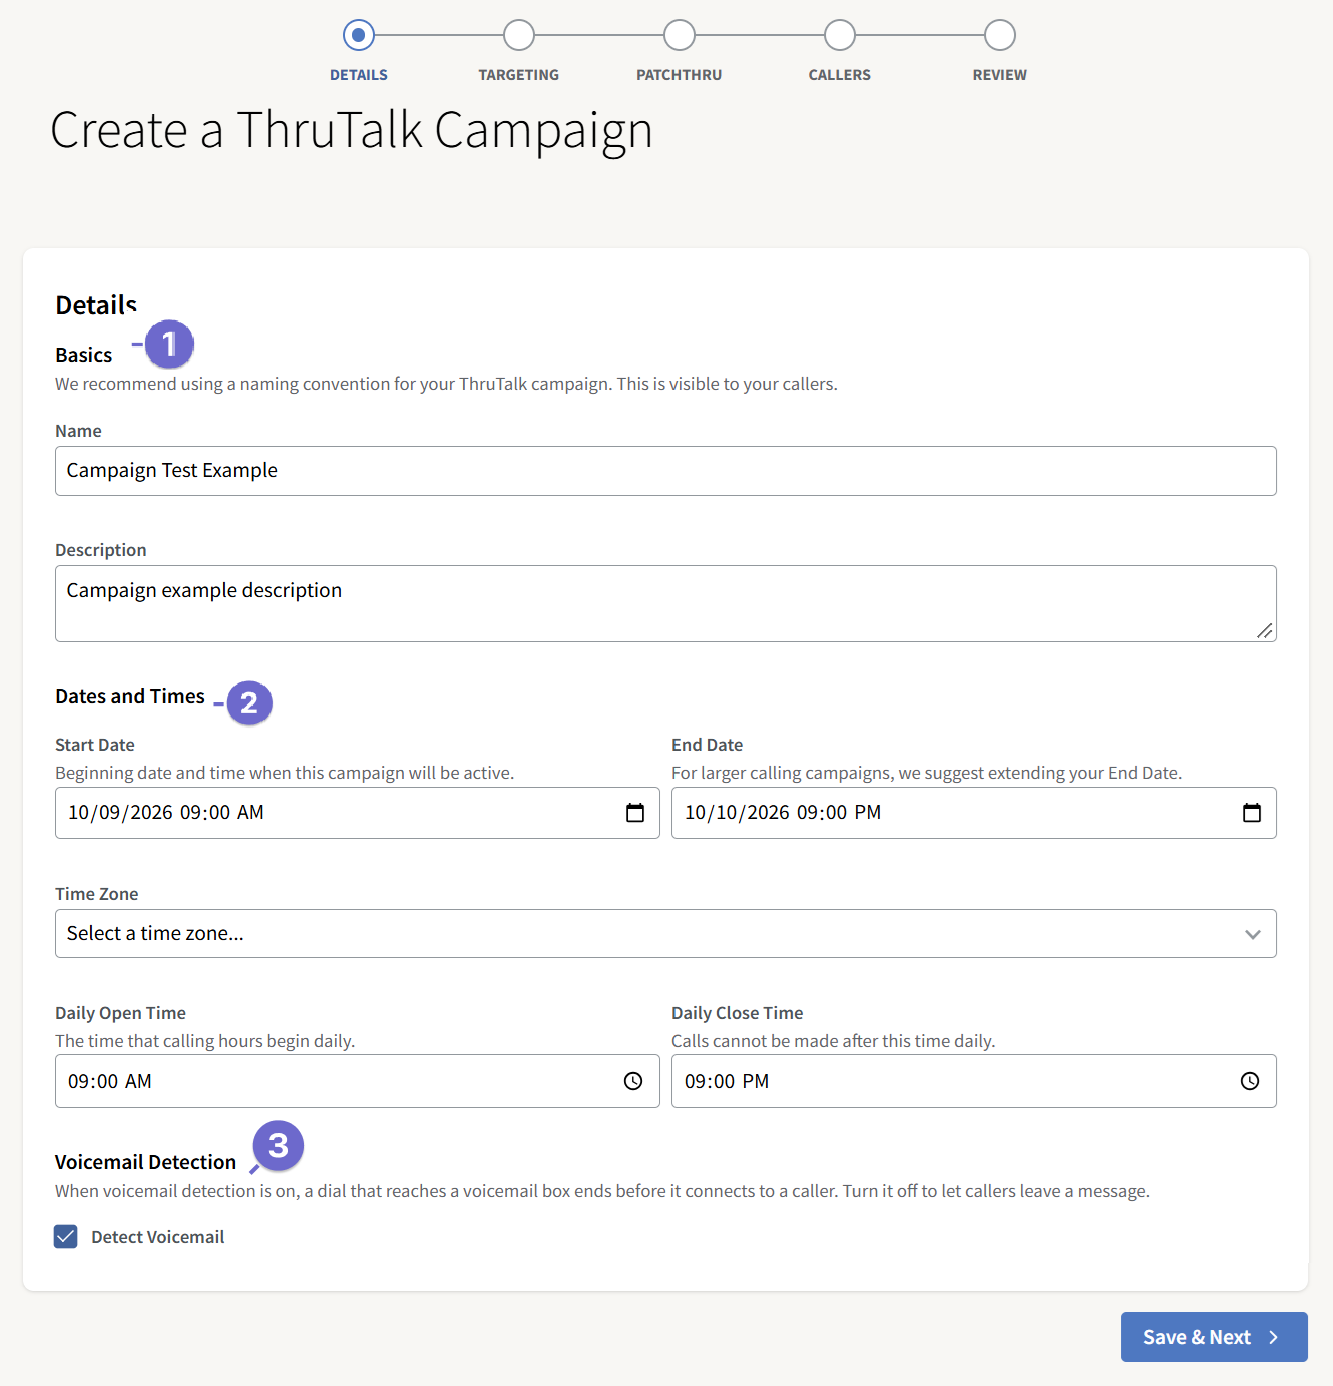
Task: Click the 'Voicemail Detection' section heading
Action: point(146,1162)
